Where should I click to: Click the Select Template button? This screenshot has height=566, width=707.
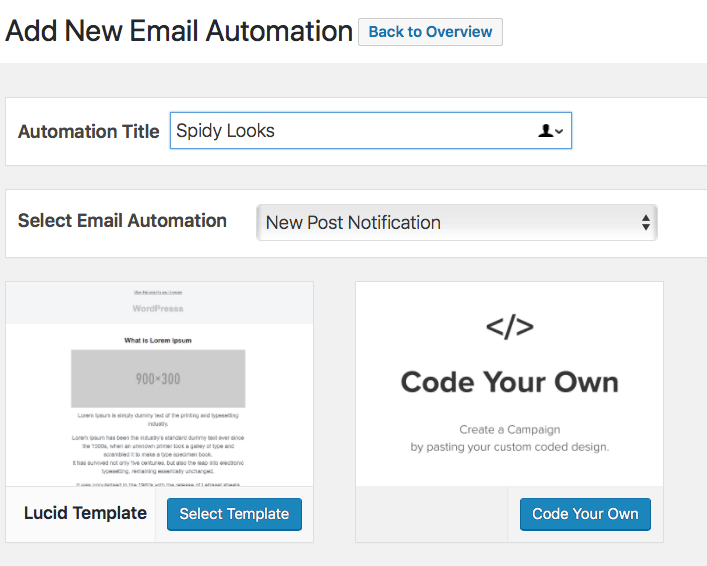[234, 514]
